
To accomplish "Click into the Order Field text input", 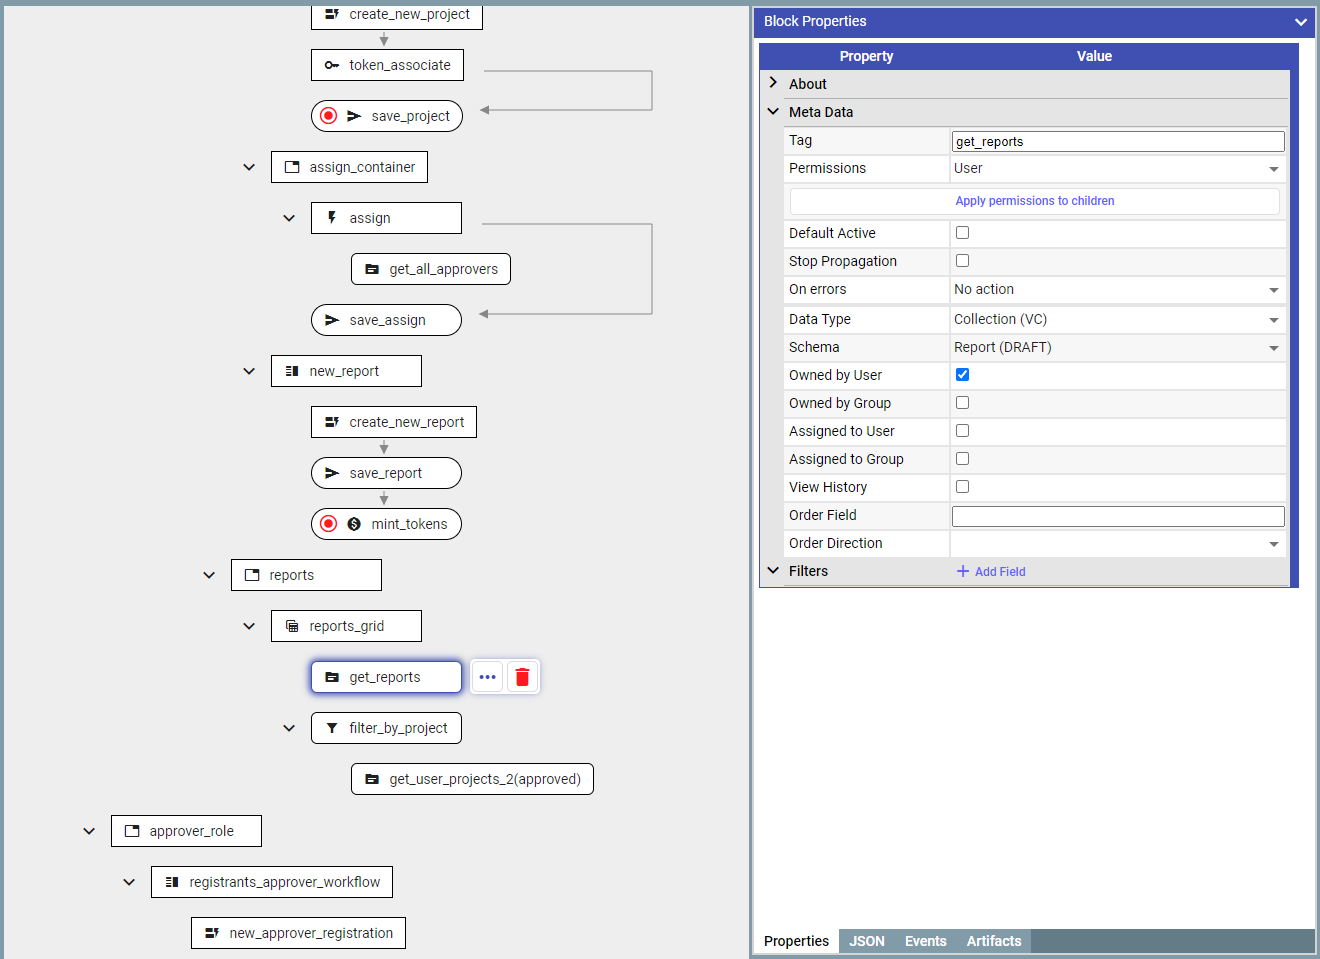I will (x=1117, y=516).
